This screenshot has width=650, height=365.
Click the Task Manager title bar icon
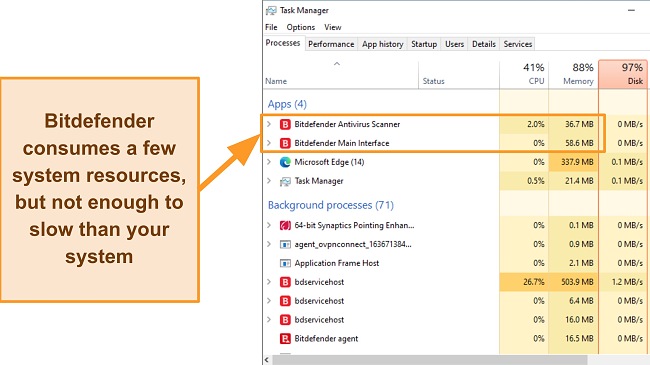[x=271, y=10]
